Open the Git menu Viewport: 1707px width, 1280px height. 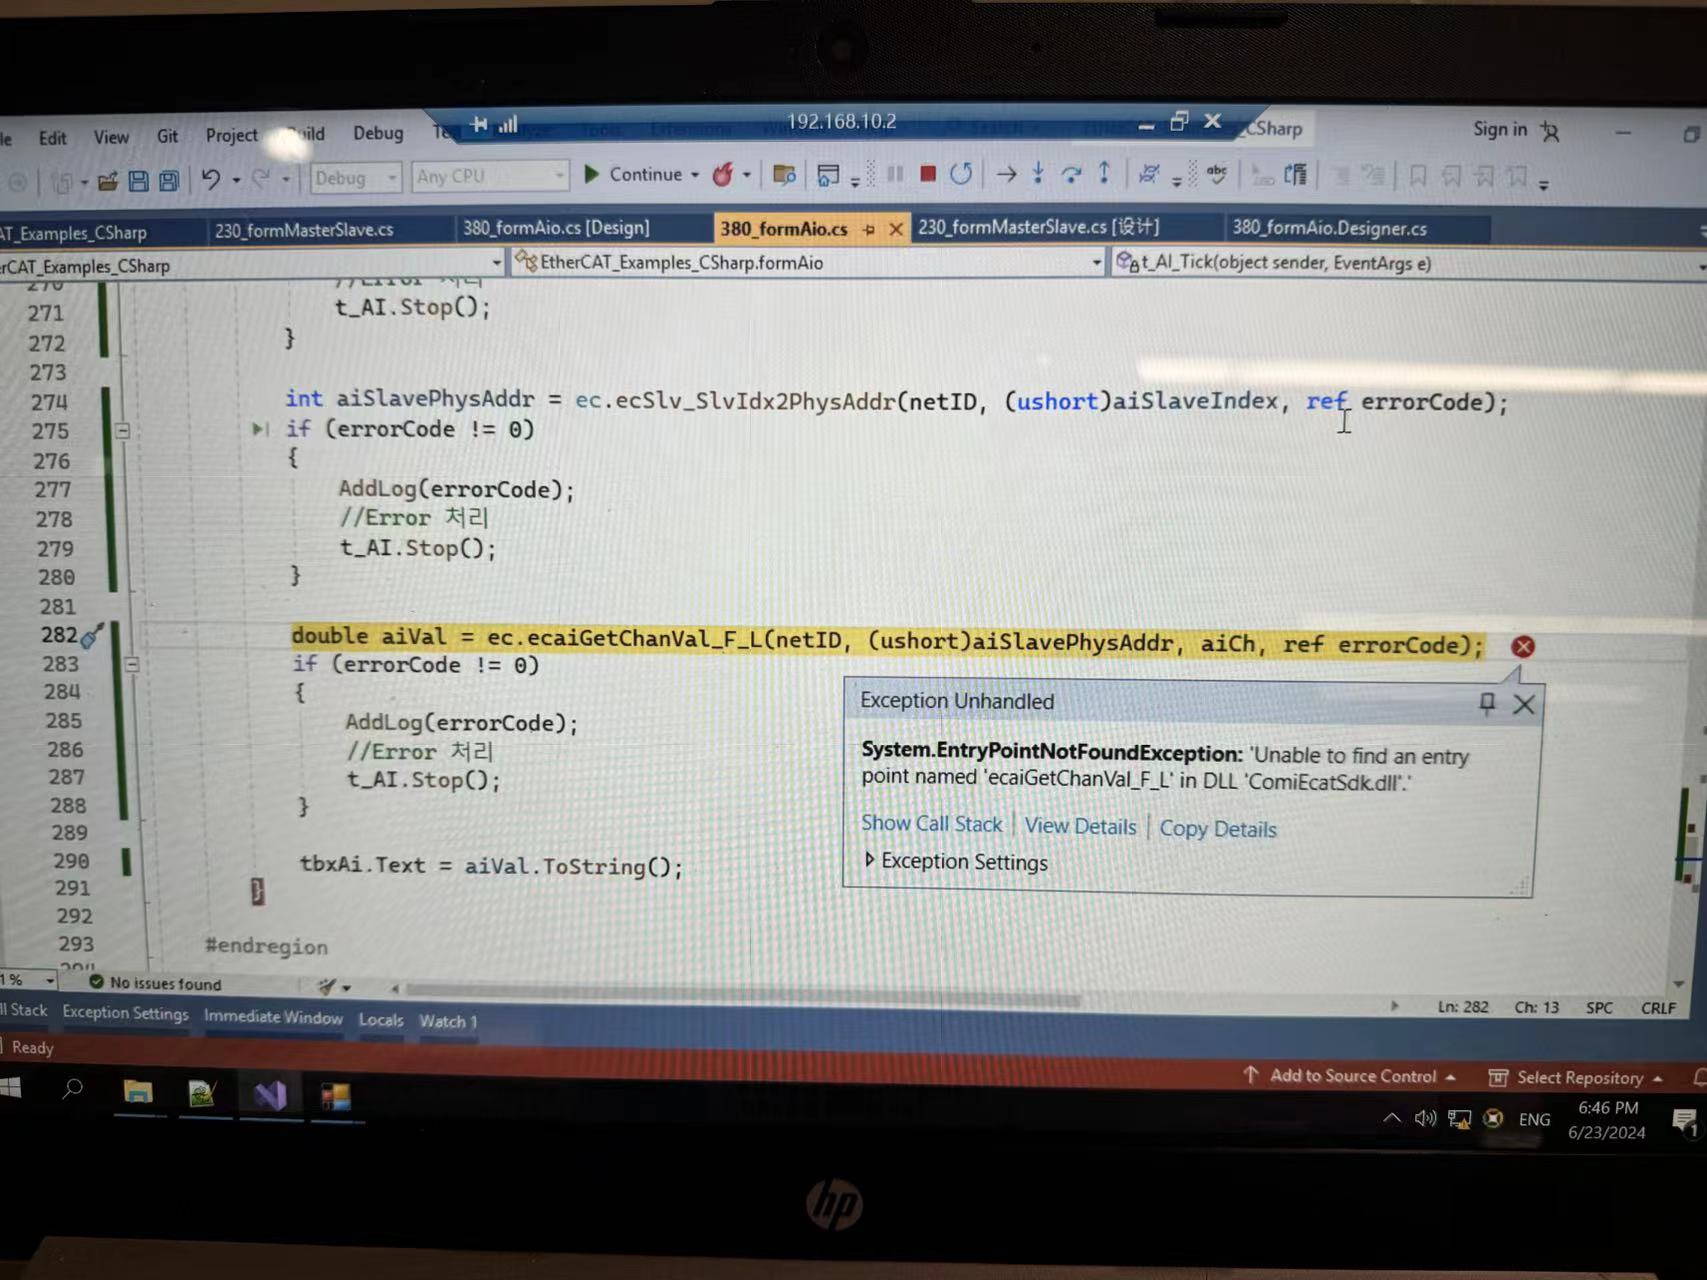point(167,136)
